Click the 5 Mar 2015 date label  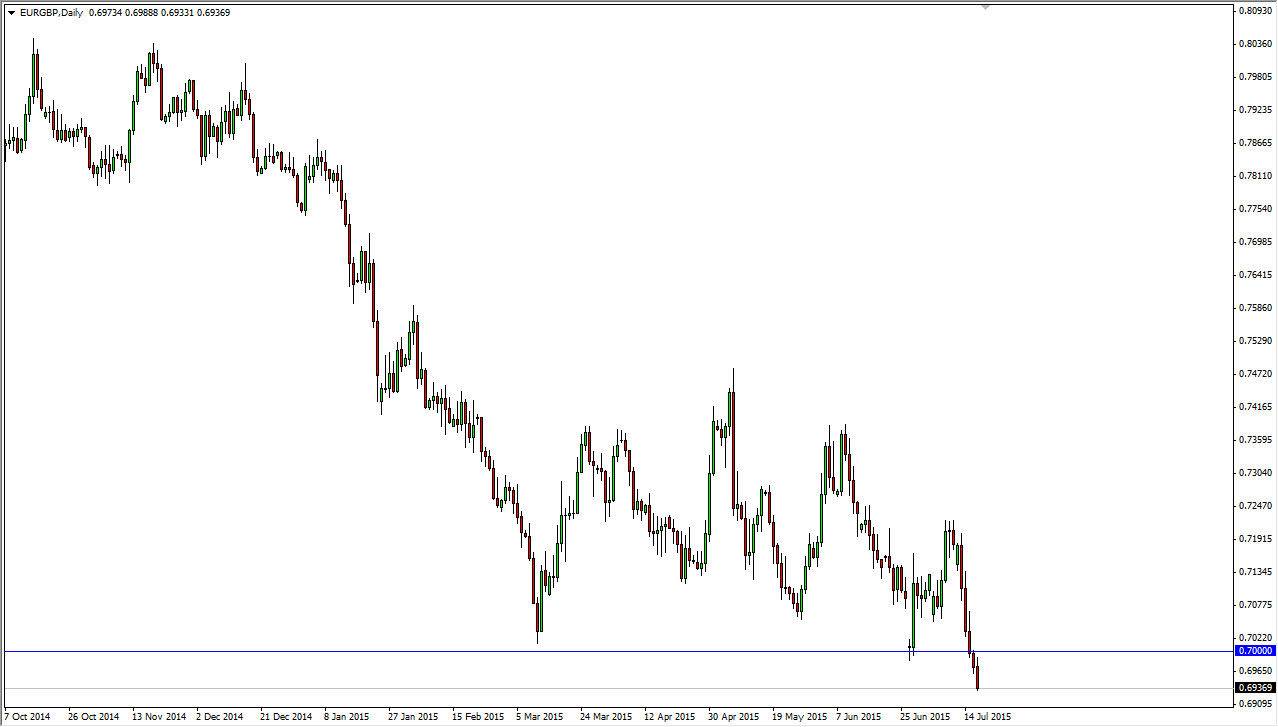click(538, 717)
